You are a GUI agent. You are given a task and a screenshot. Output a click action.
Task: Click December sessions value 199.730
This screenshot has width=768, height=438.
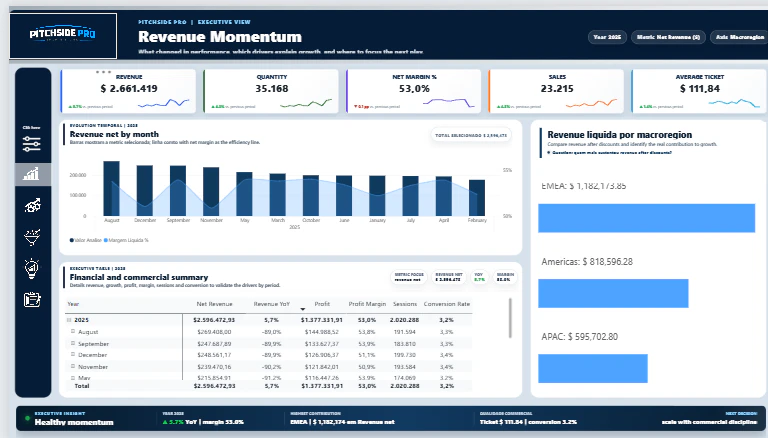(x=405, y=355)
